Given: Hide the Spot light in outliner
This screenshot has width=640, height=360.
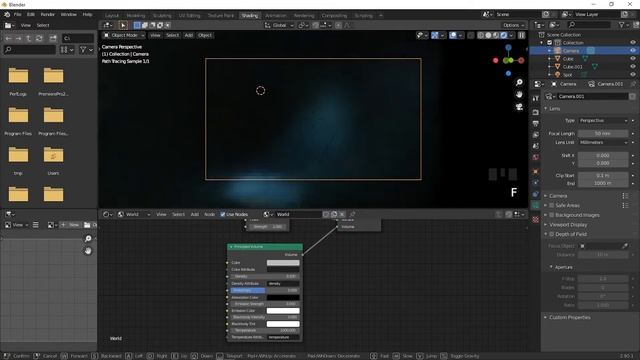Looking at the screenshot, I should 633,74.
